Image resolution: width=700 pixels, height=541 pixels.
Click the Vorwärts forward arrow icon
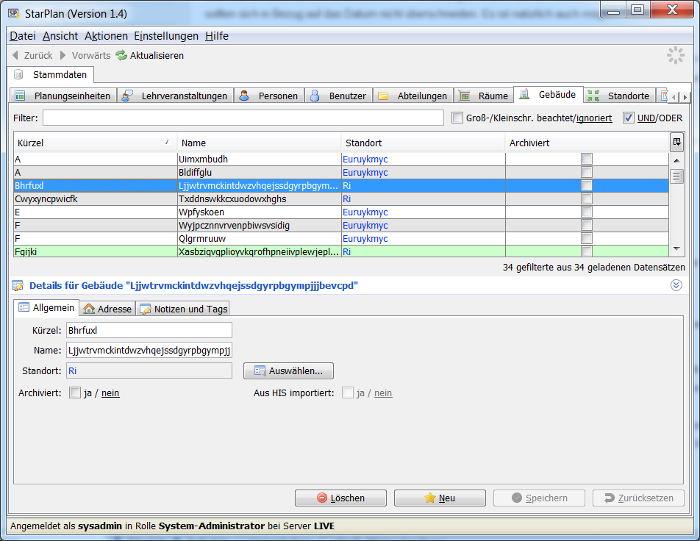tap(63, 55)
